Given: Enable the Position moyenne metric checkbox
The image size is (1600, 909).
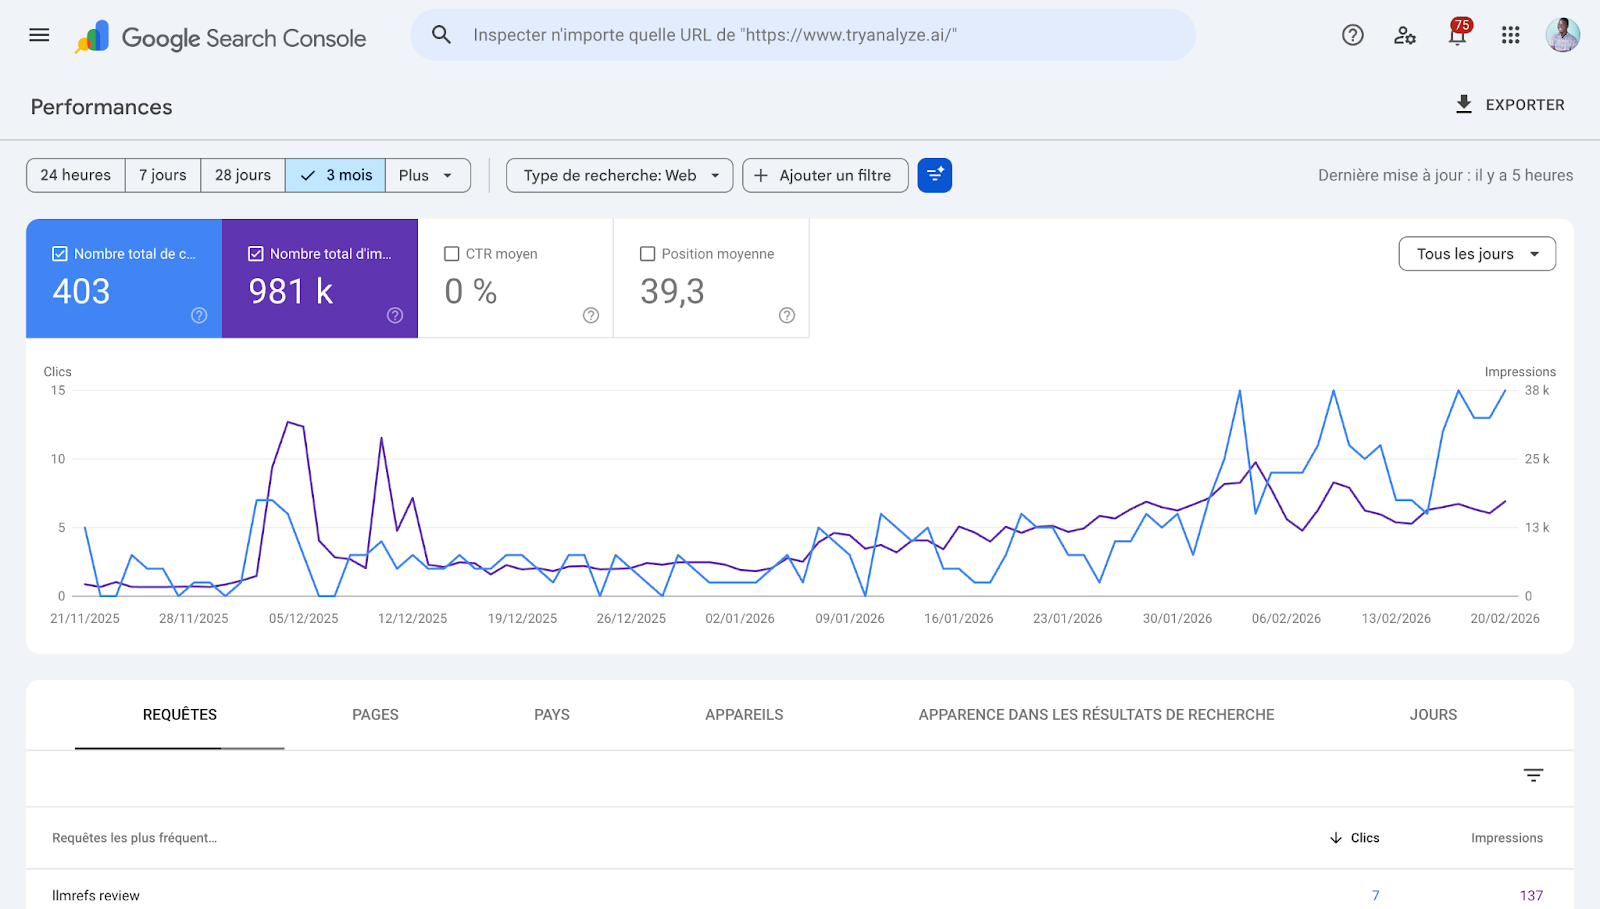Looking at the screenshot, I should [647, 253].
